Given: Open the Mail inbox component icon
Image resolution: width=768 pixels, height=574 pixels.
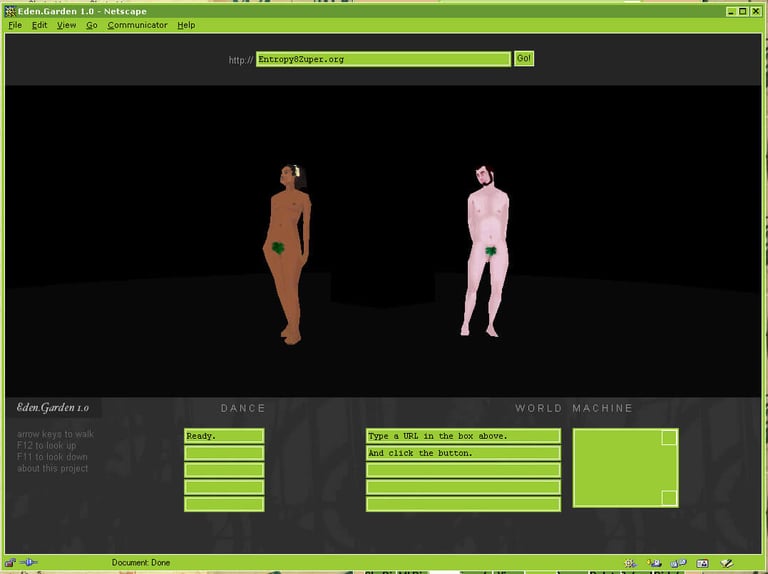Looking at the screenshot, I should coord(654,563).
